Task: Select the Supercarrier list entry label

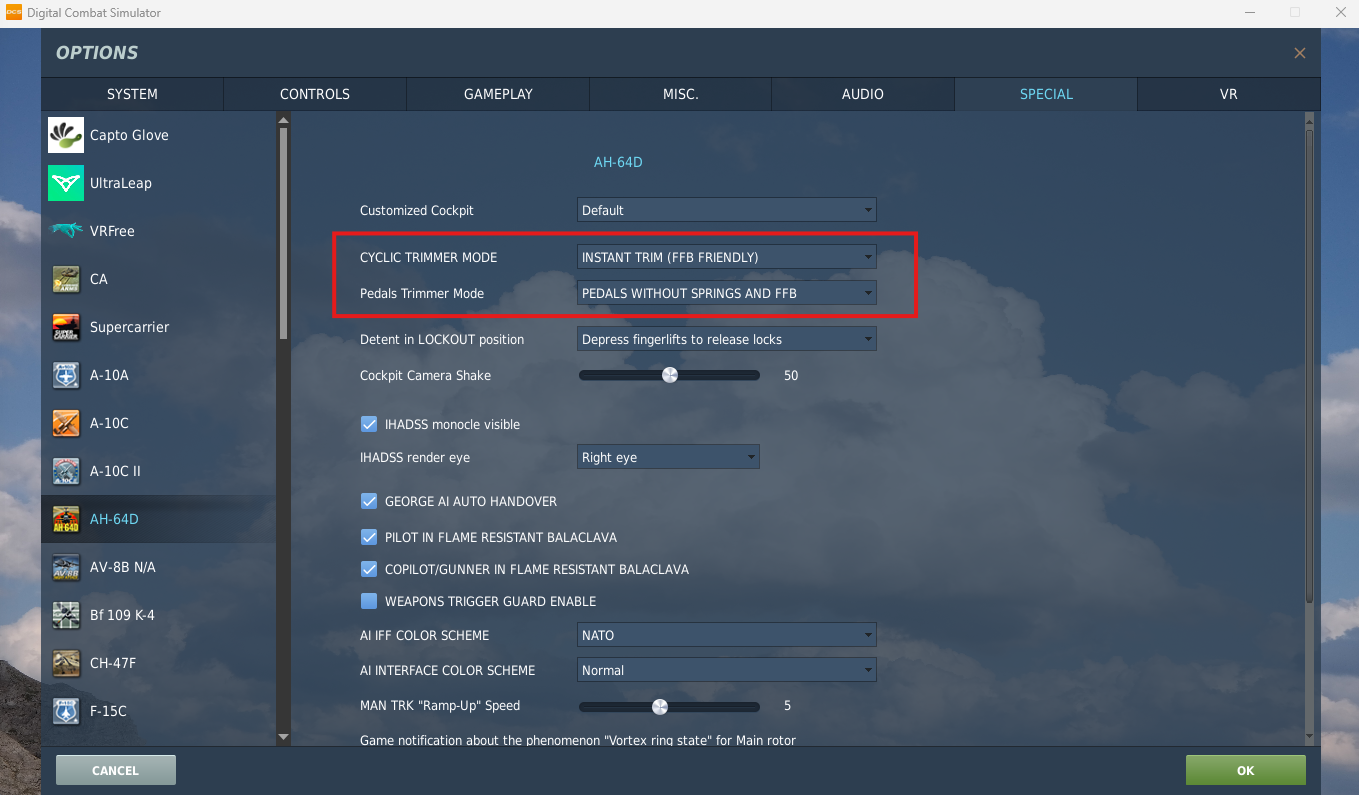Action: [130, 327]
